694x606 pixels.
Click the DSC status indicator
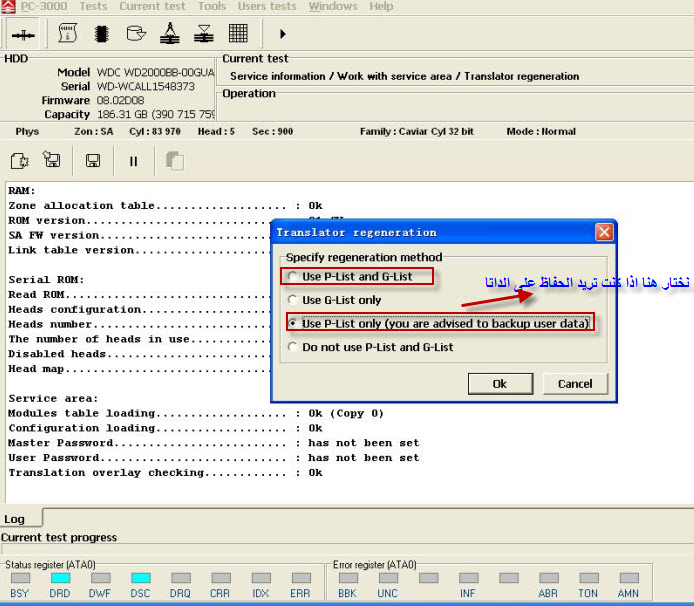[141, 578]
